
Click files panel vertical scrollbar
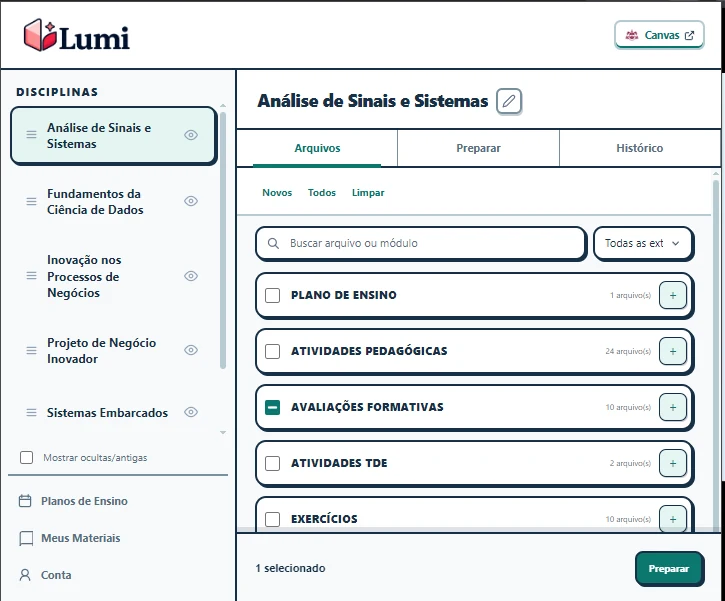click(716, 354)
